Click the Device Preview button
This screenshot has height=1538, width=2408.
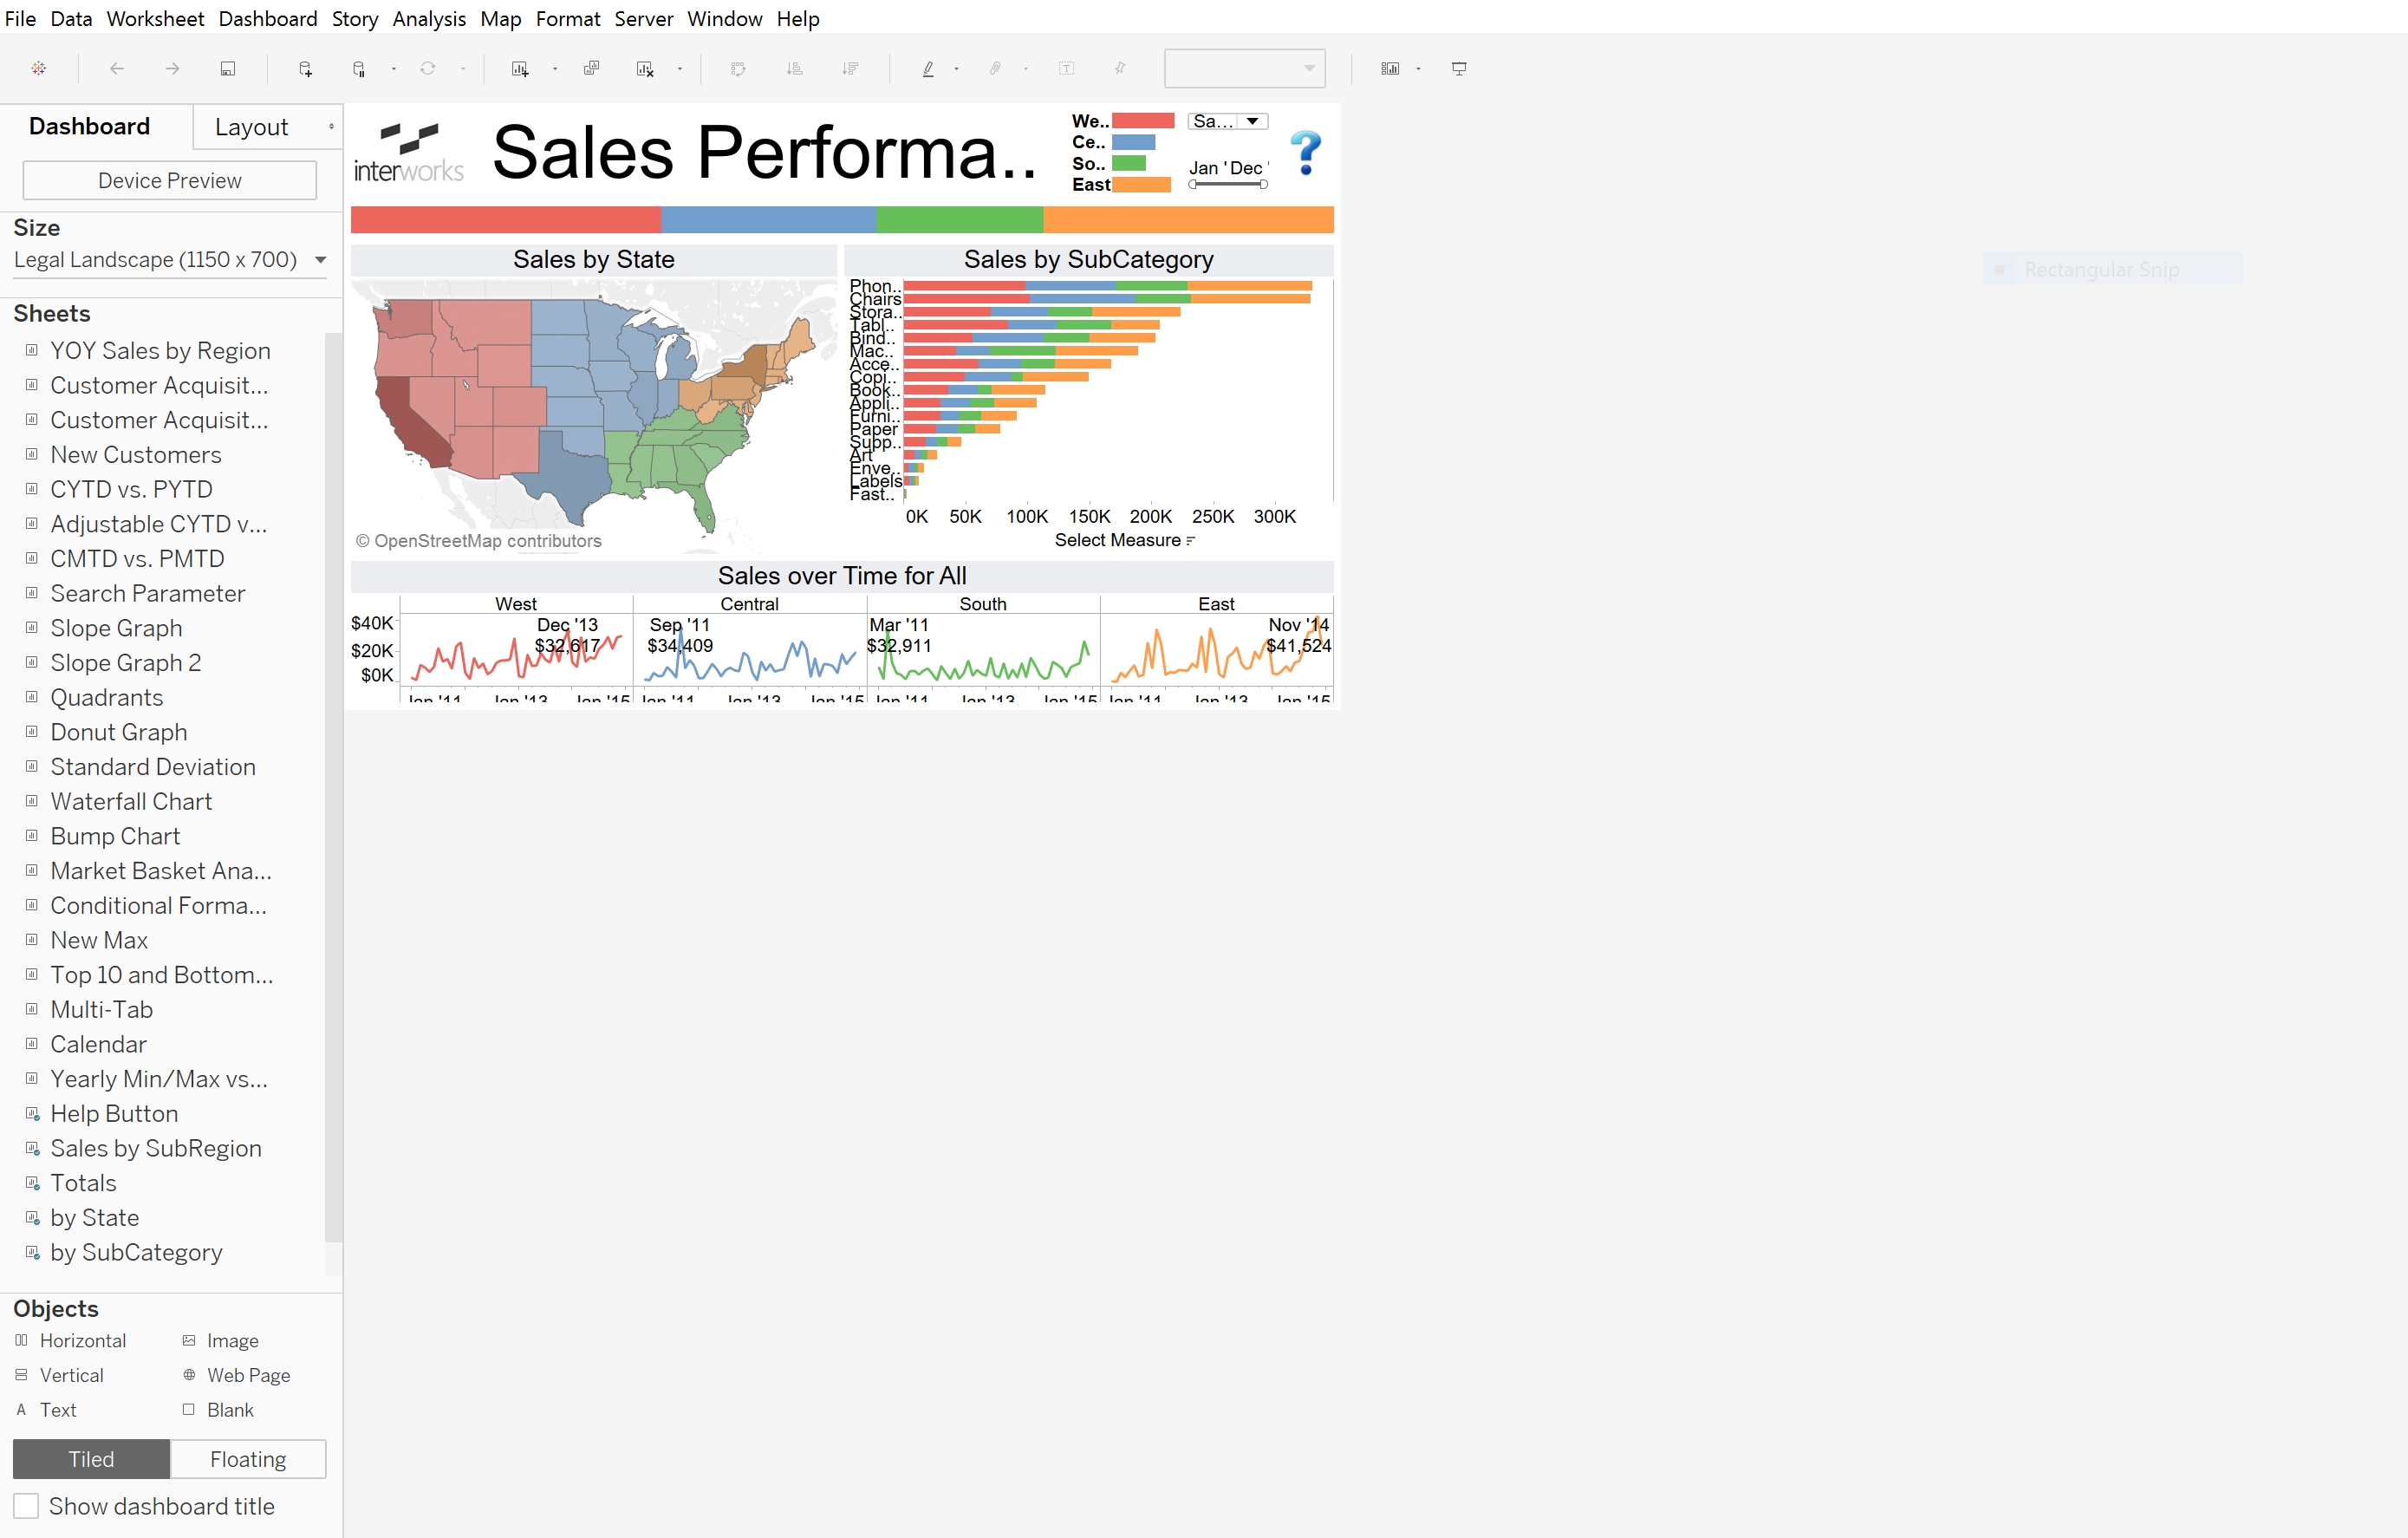tap(168, 180)
